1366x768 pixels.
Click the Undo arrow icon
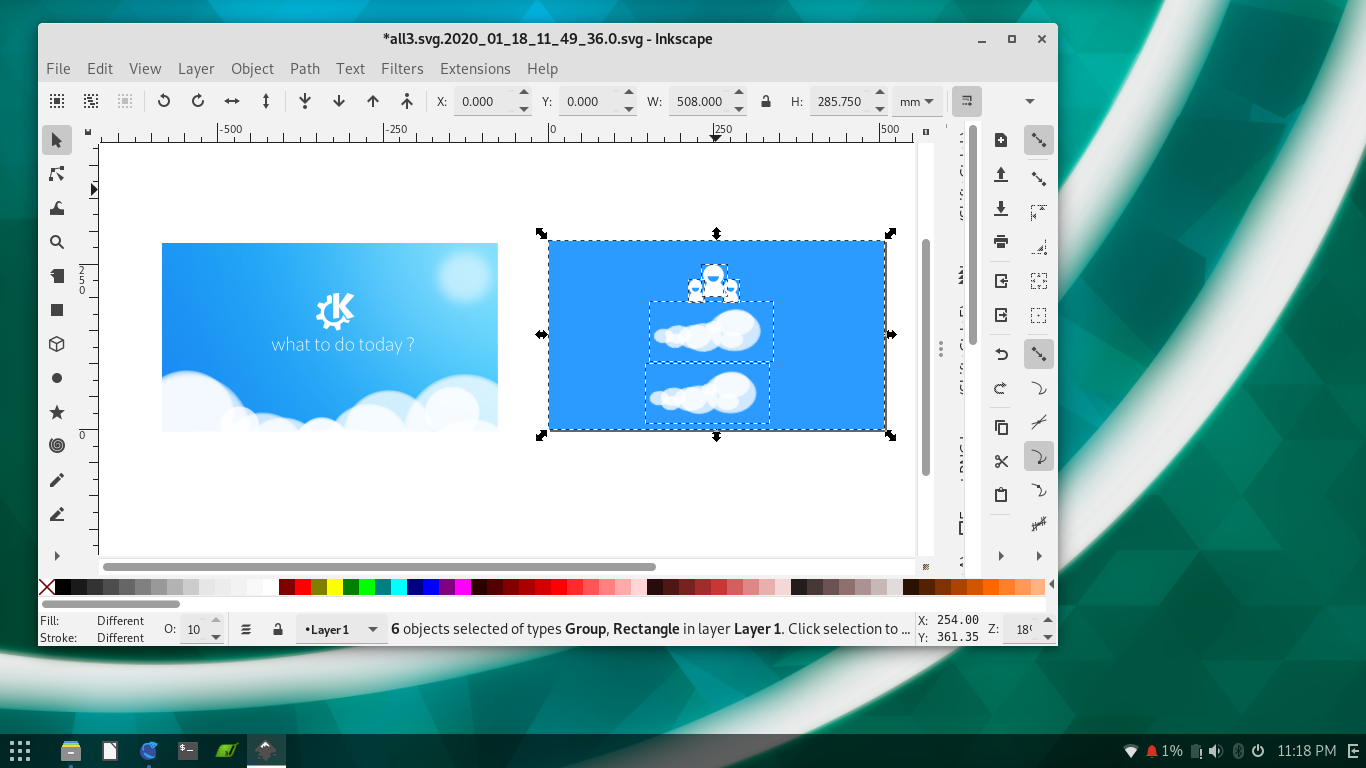pyautogui.click(x=1001, y=355)
